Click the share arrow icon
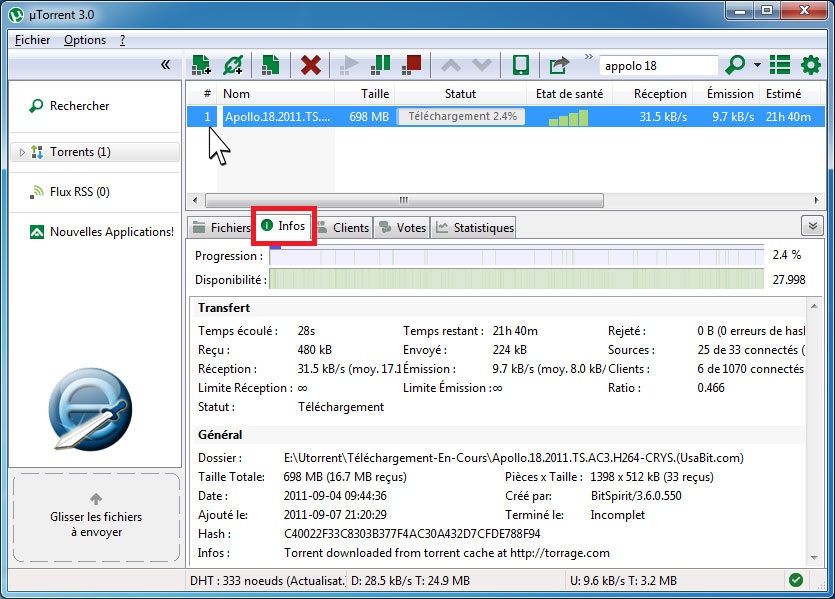Image resolution: width=835 pixels, height=599 pixels. coord(559,65)
